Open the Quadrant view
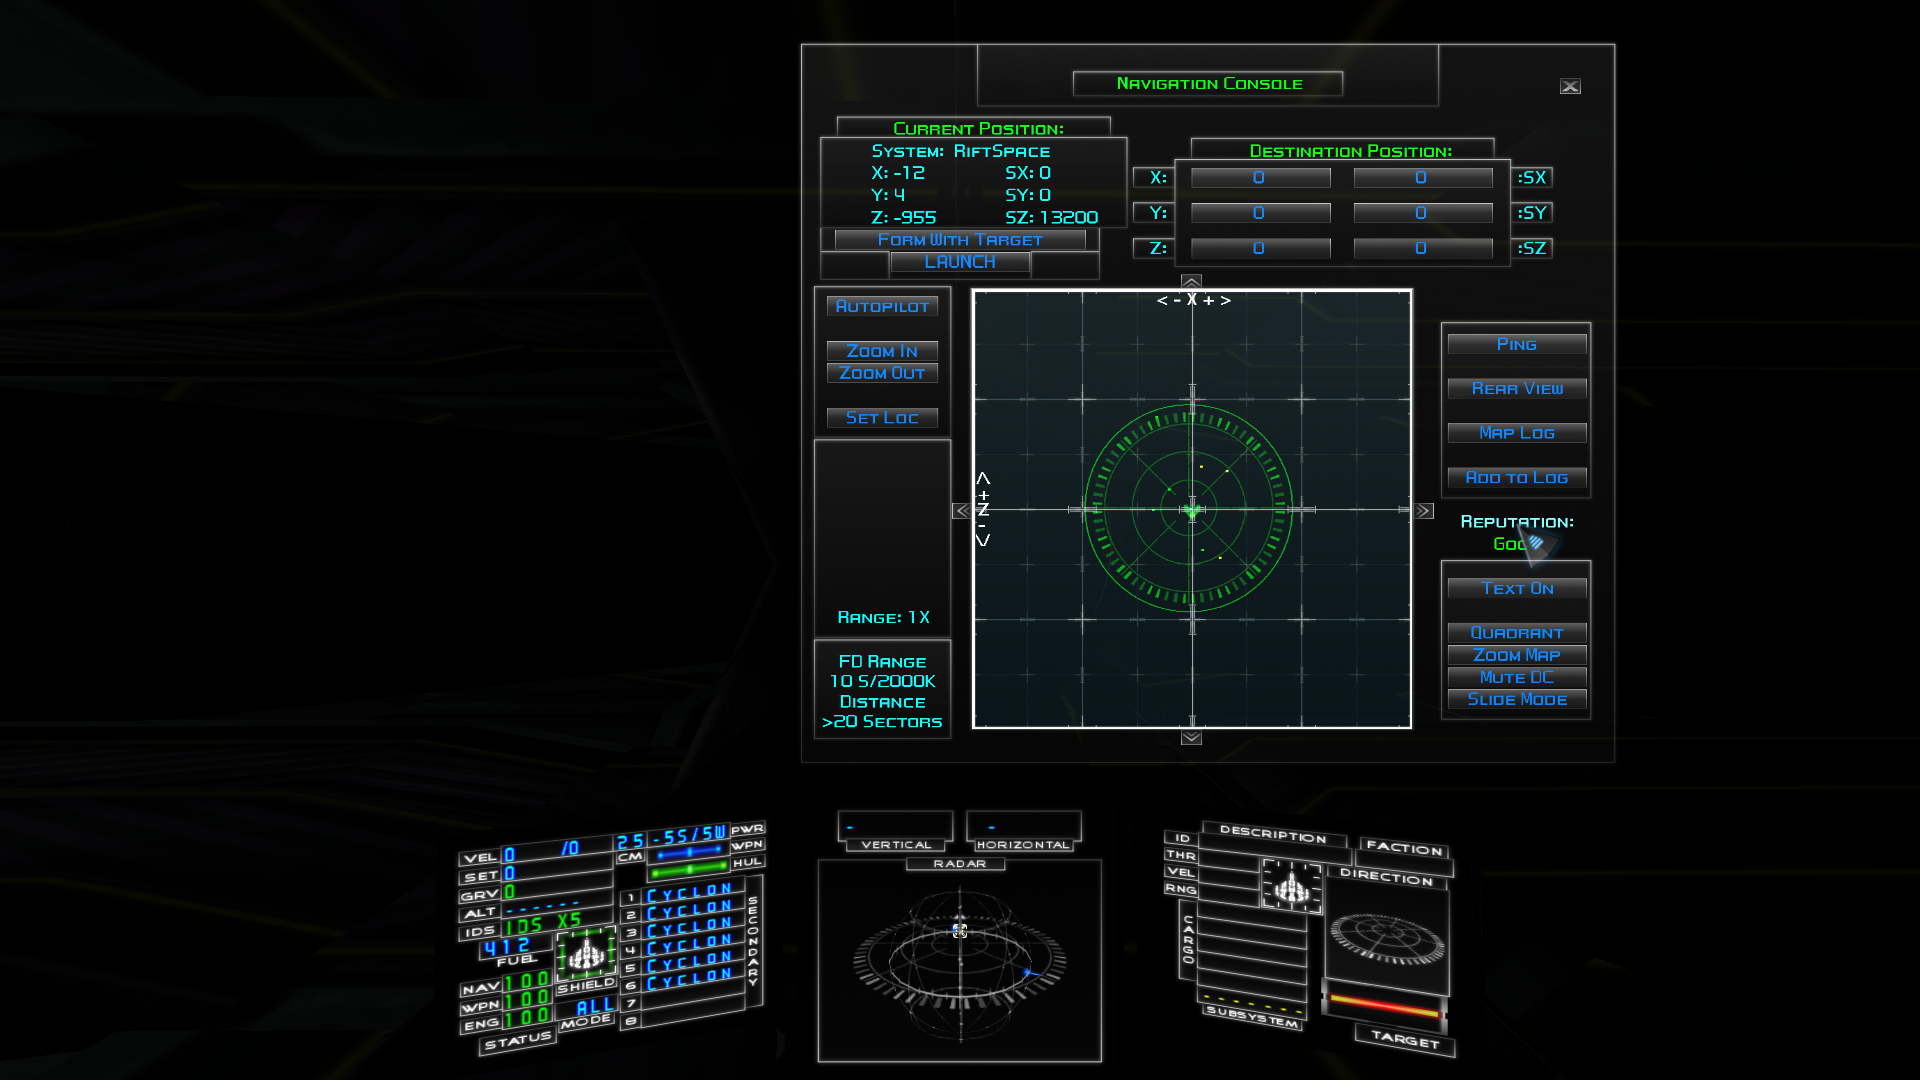The height and width of the screenshot is (1080, 1920). 1517,633
